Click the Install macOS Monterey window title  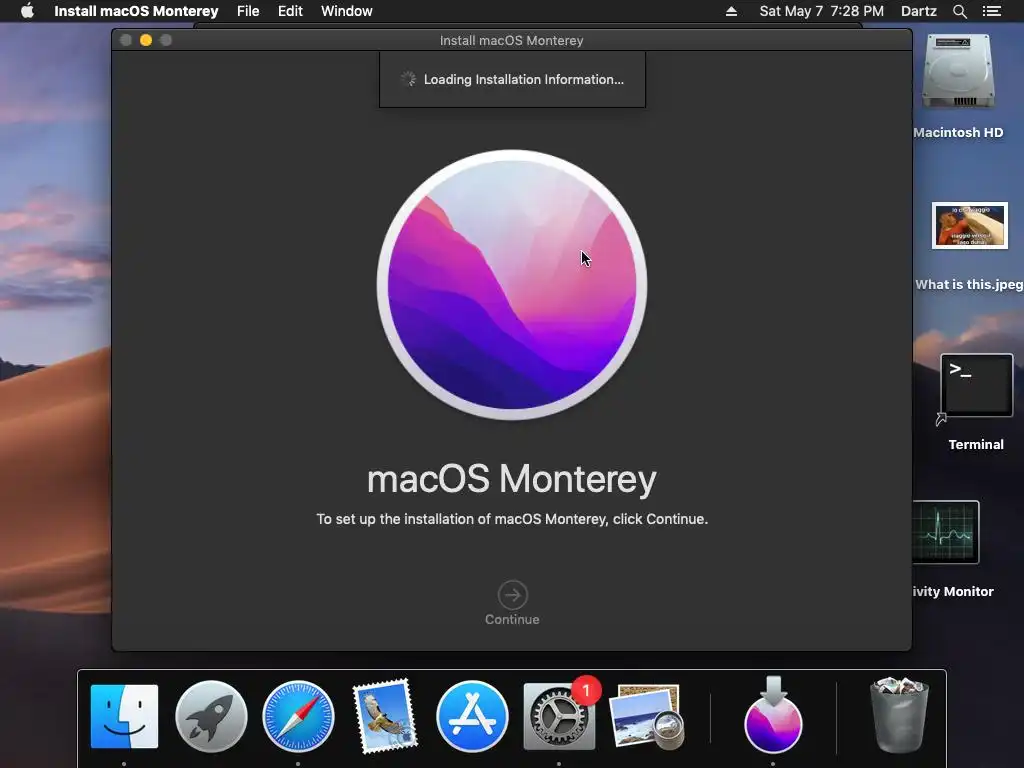(511, 40)
